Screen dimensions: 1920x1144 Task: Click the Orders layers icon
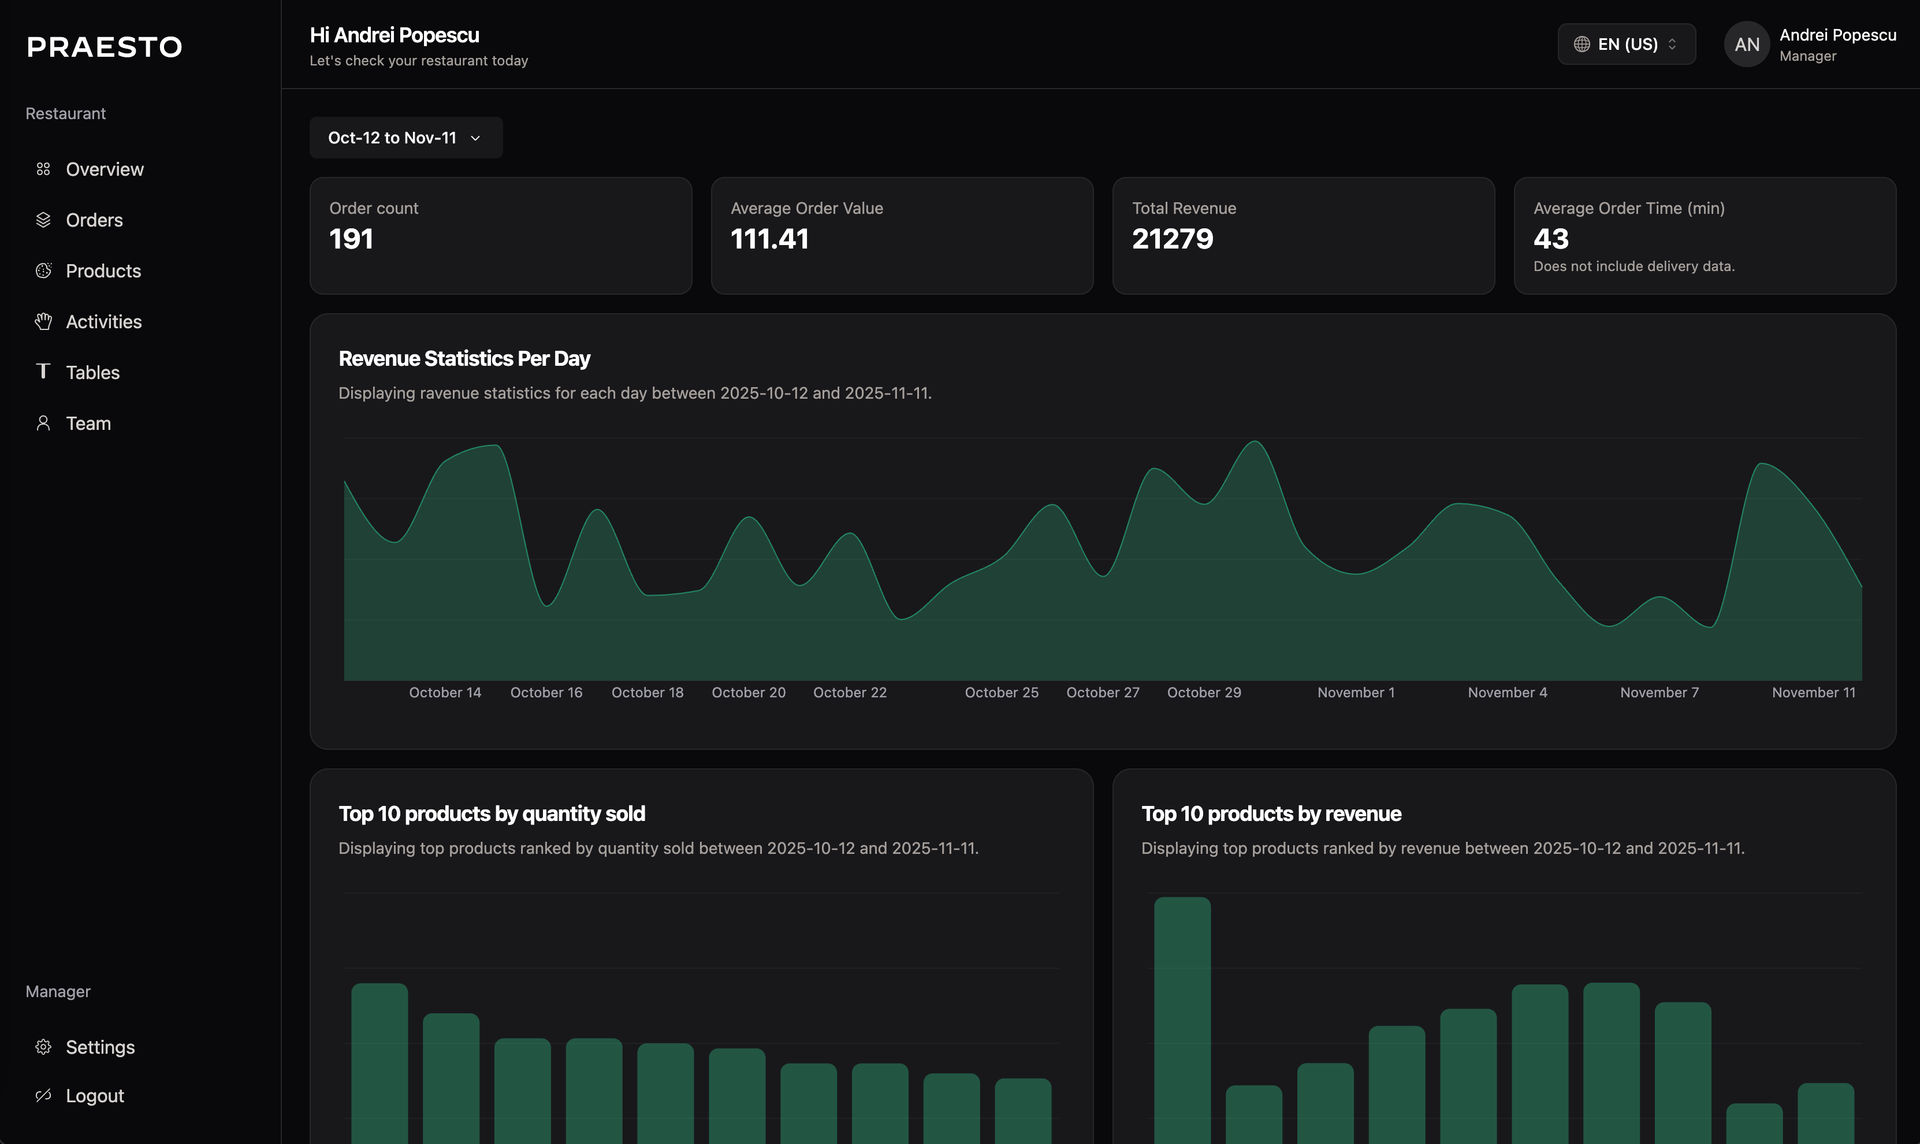[43, 219]
